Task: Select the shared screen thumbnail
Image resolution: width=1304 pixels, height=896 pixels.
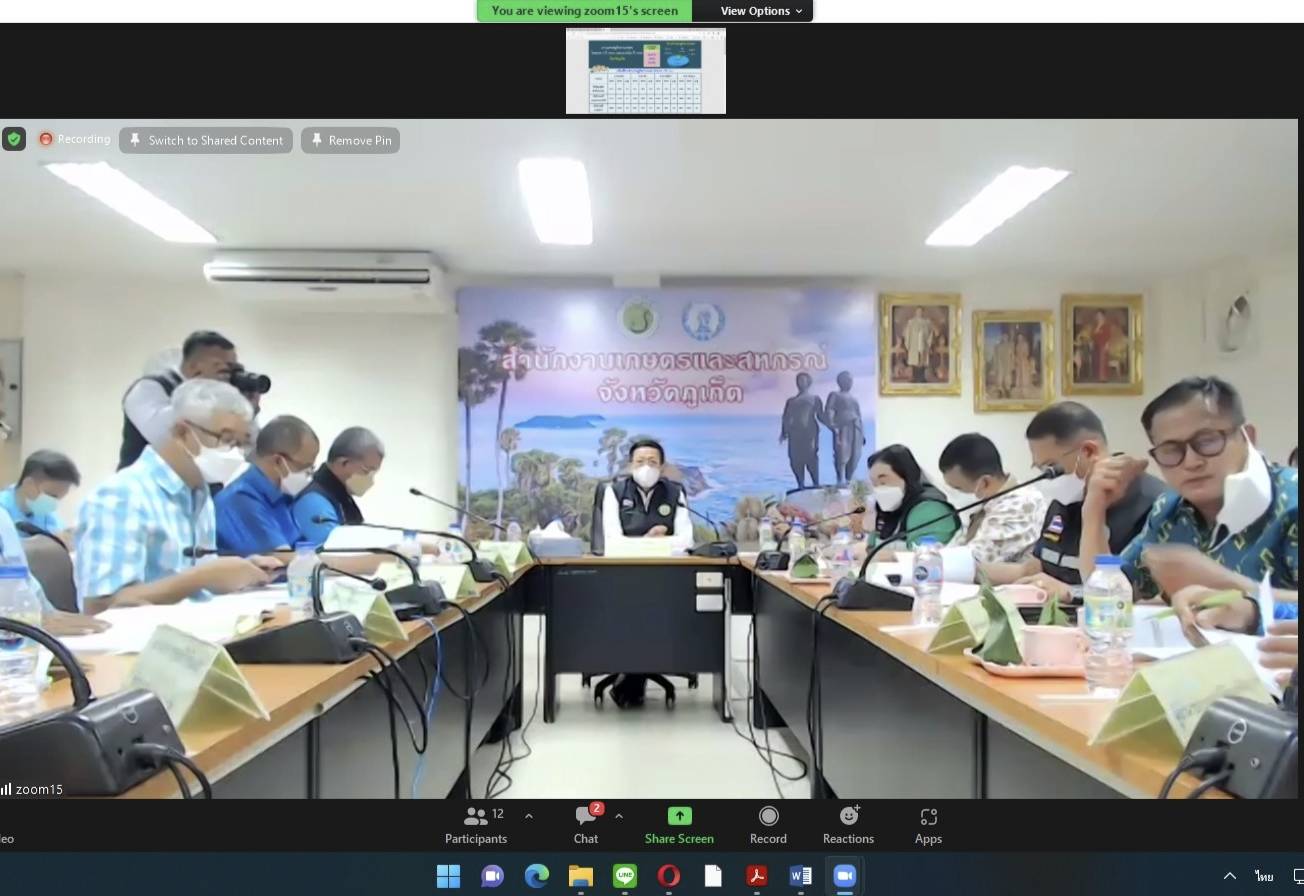Action: click(x=646, y=70)
